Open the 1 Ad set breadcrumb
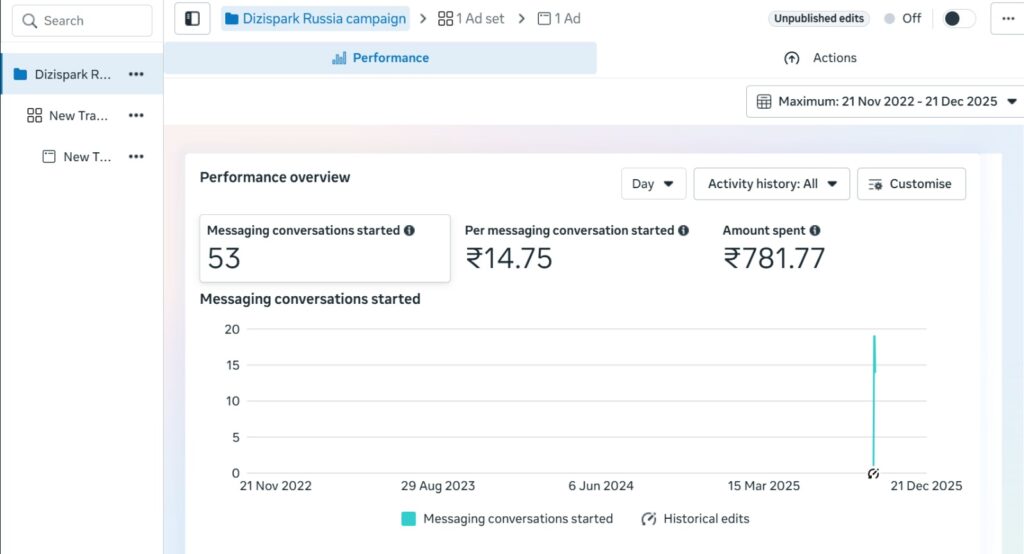The width and height of the screenshot is (1024, 554). pyautogui.click(x=471, y=19)
